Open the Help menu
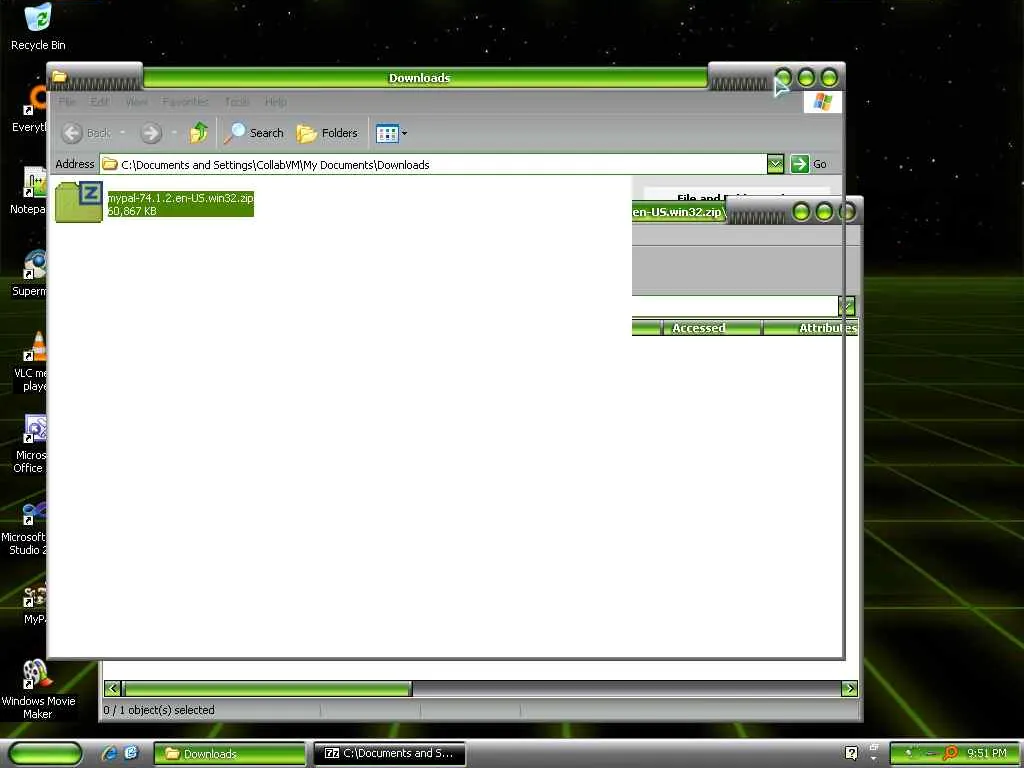This screenshot has width=1024, height=768. click(x=276, y=102)
